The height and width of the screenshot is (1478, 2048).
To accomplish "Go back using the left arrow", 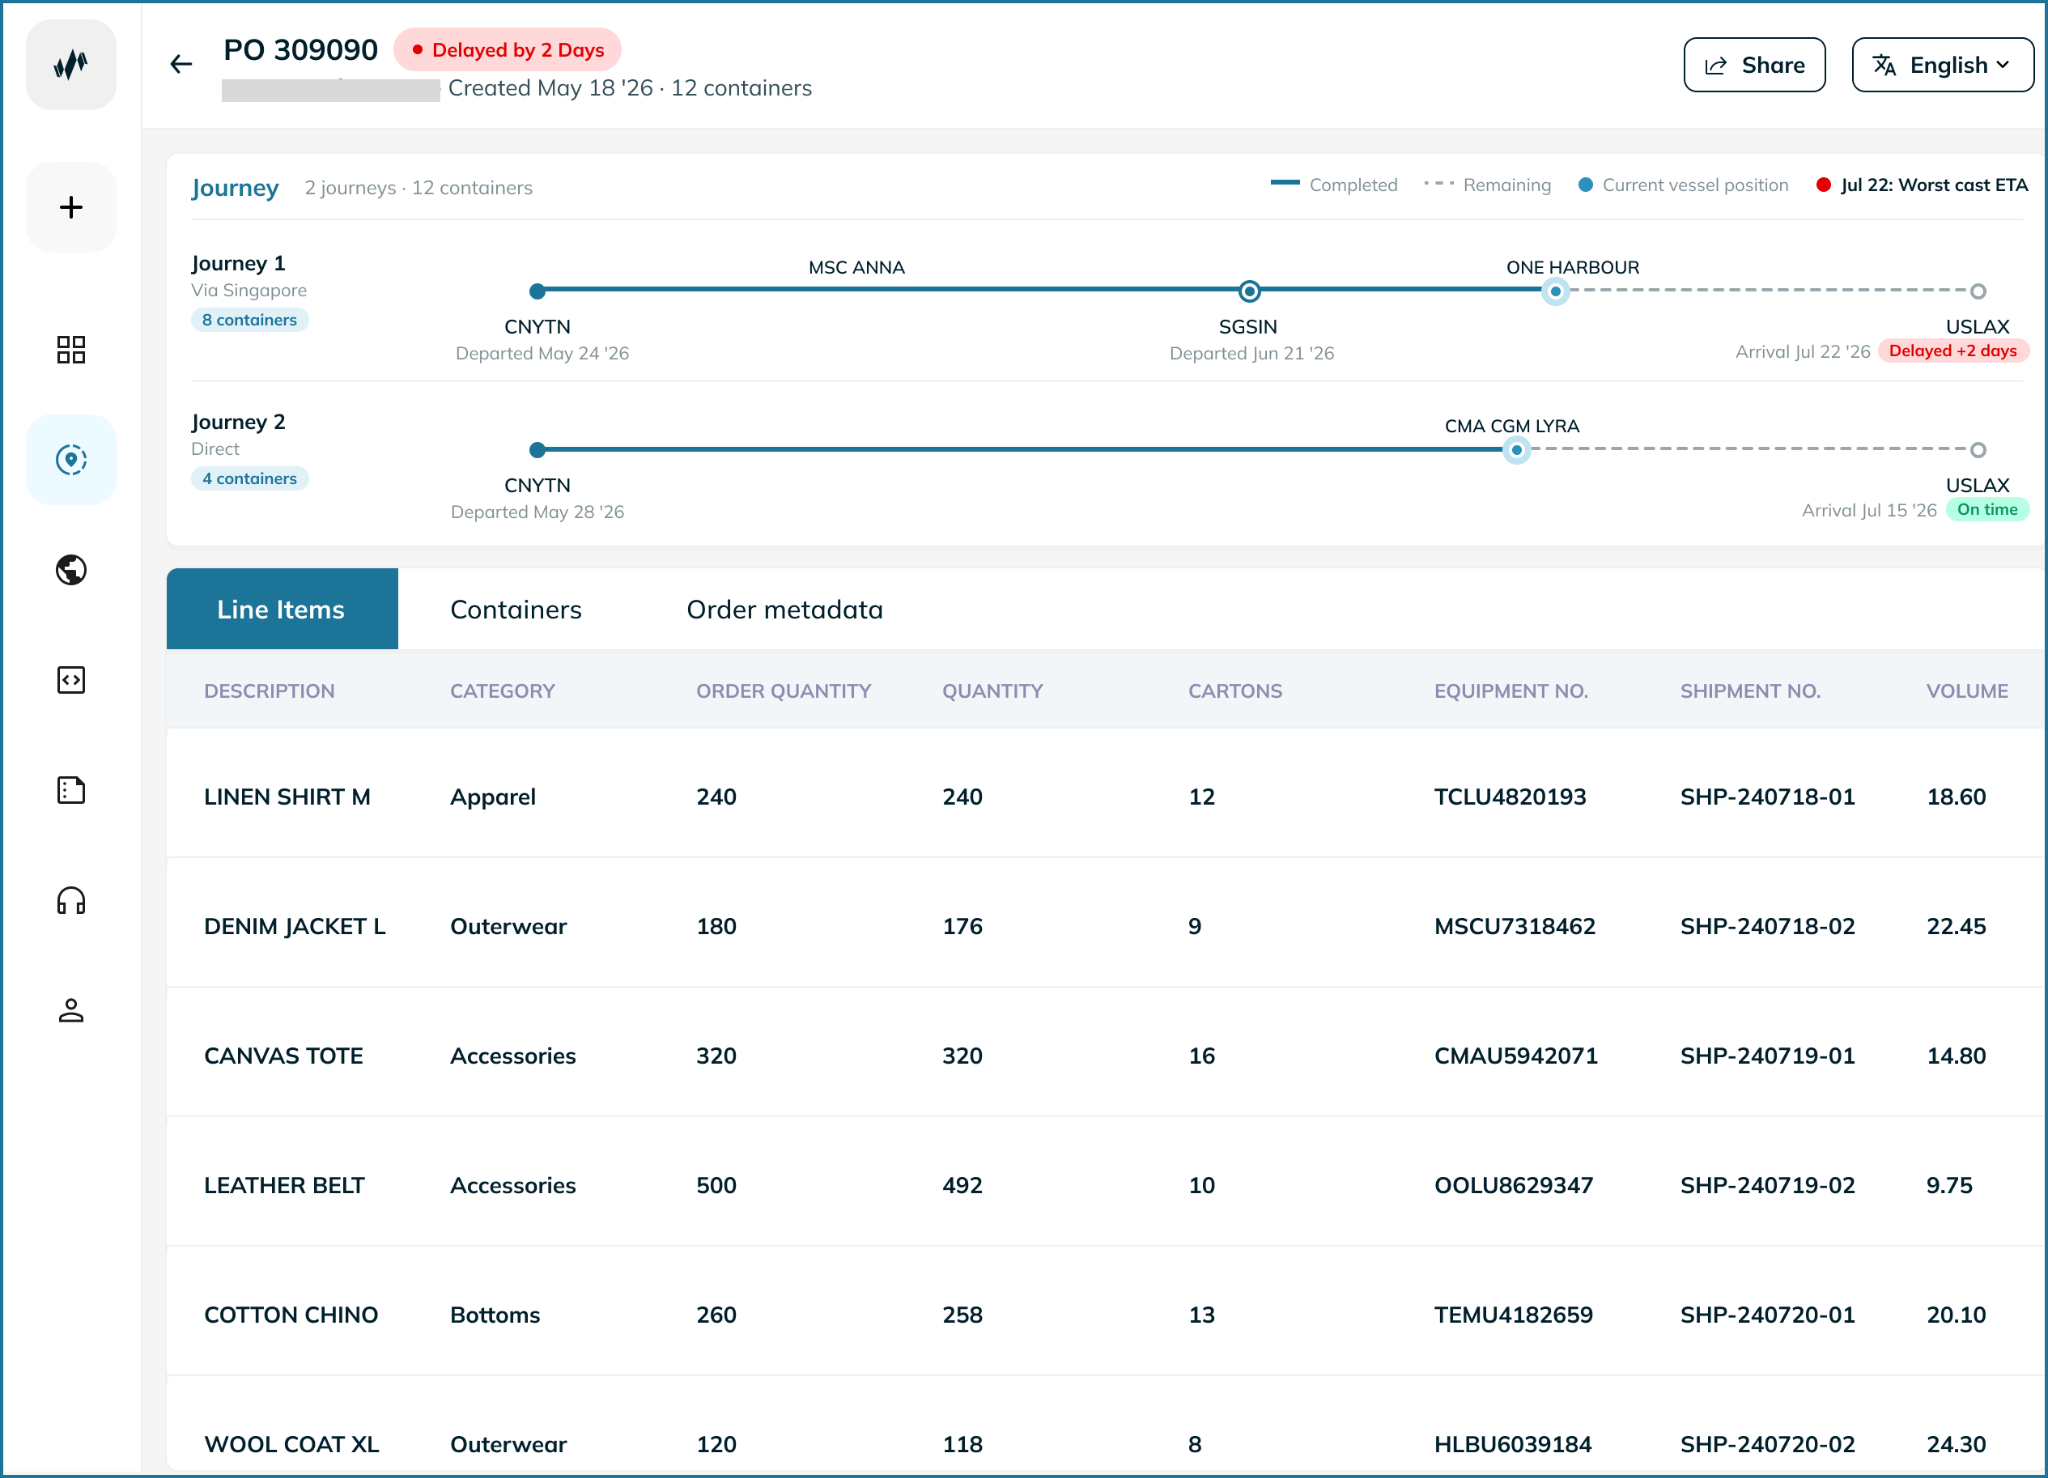I will [181, 64].
